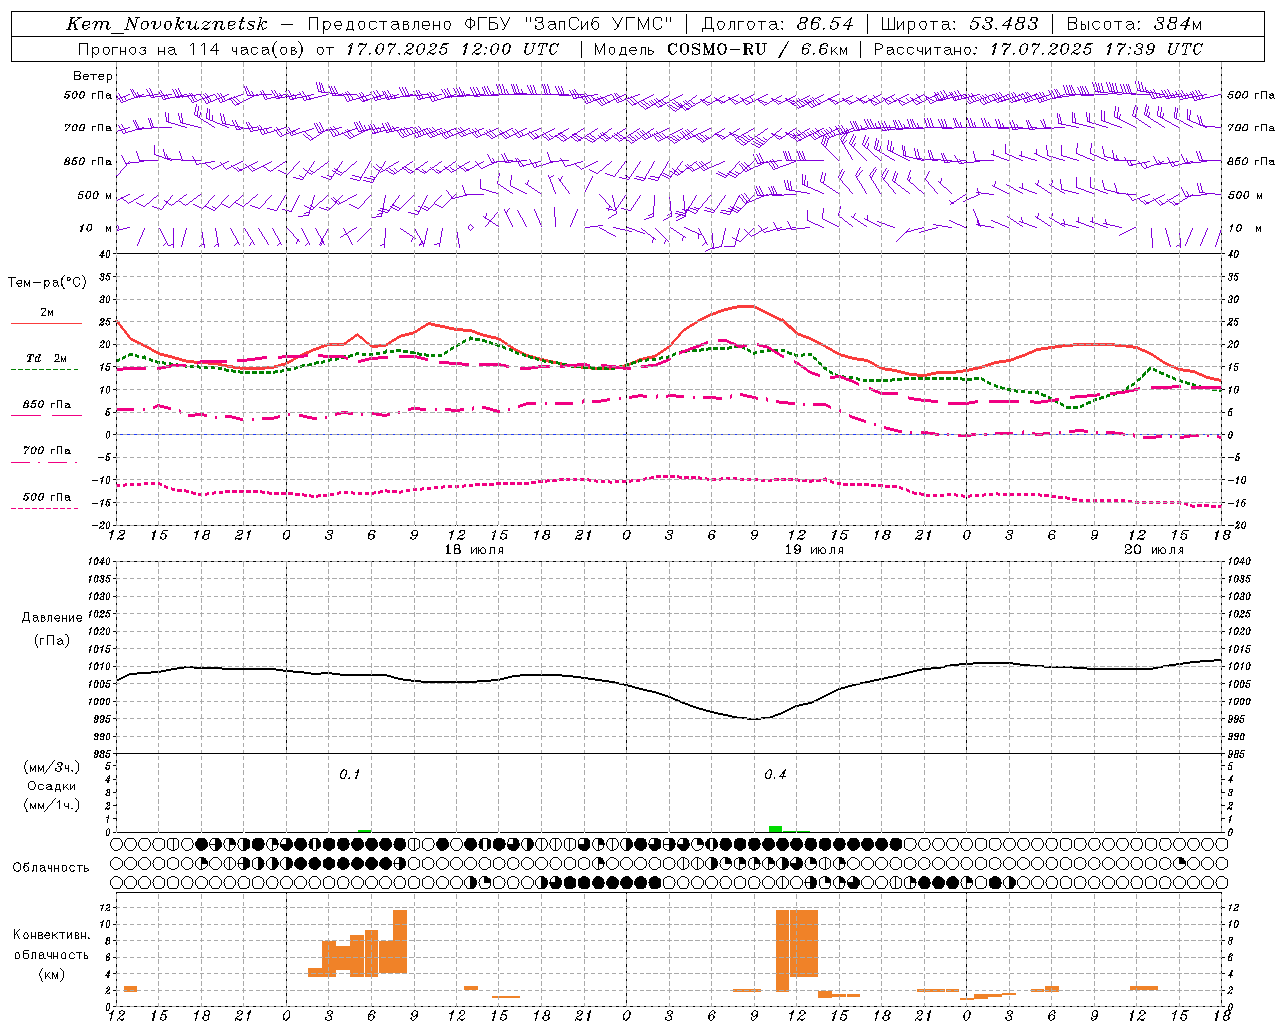Viewport: 1280px width, 1024px height.
Task: Click the 18 июля date label
Action: tap(474, 550)
